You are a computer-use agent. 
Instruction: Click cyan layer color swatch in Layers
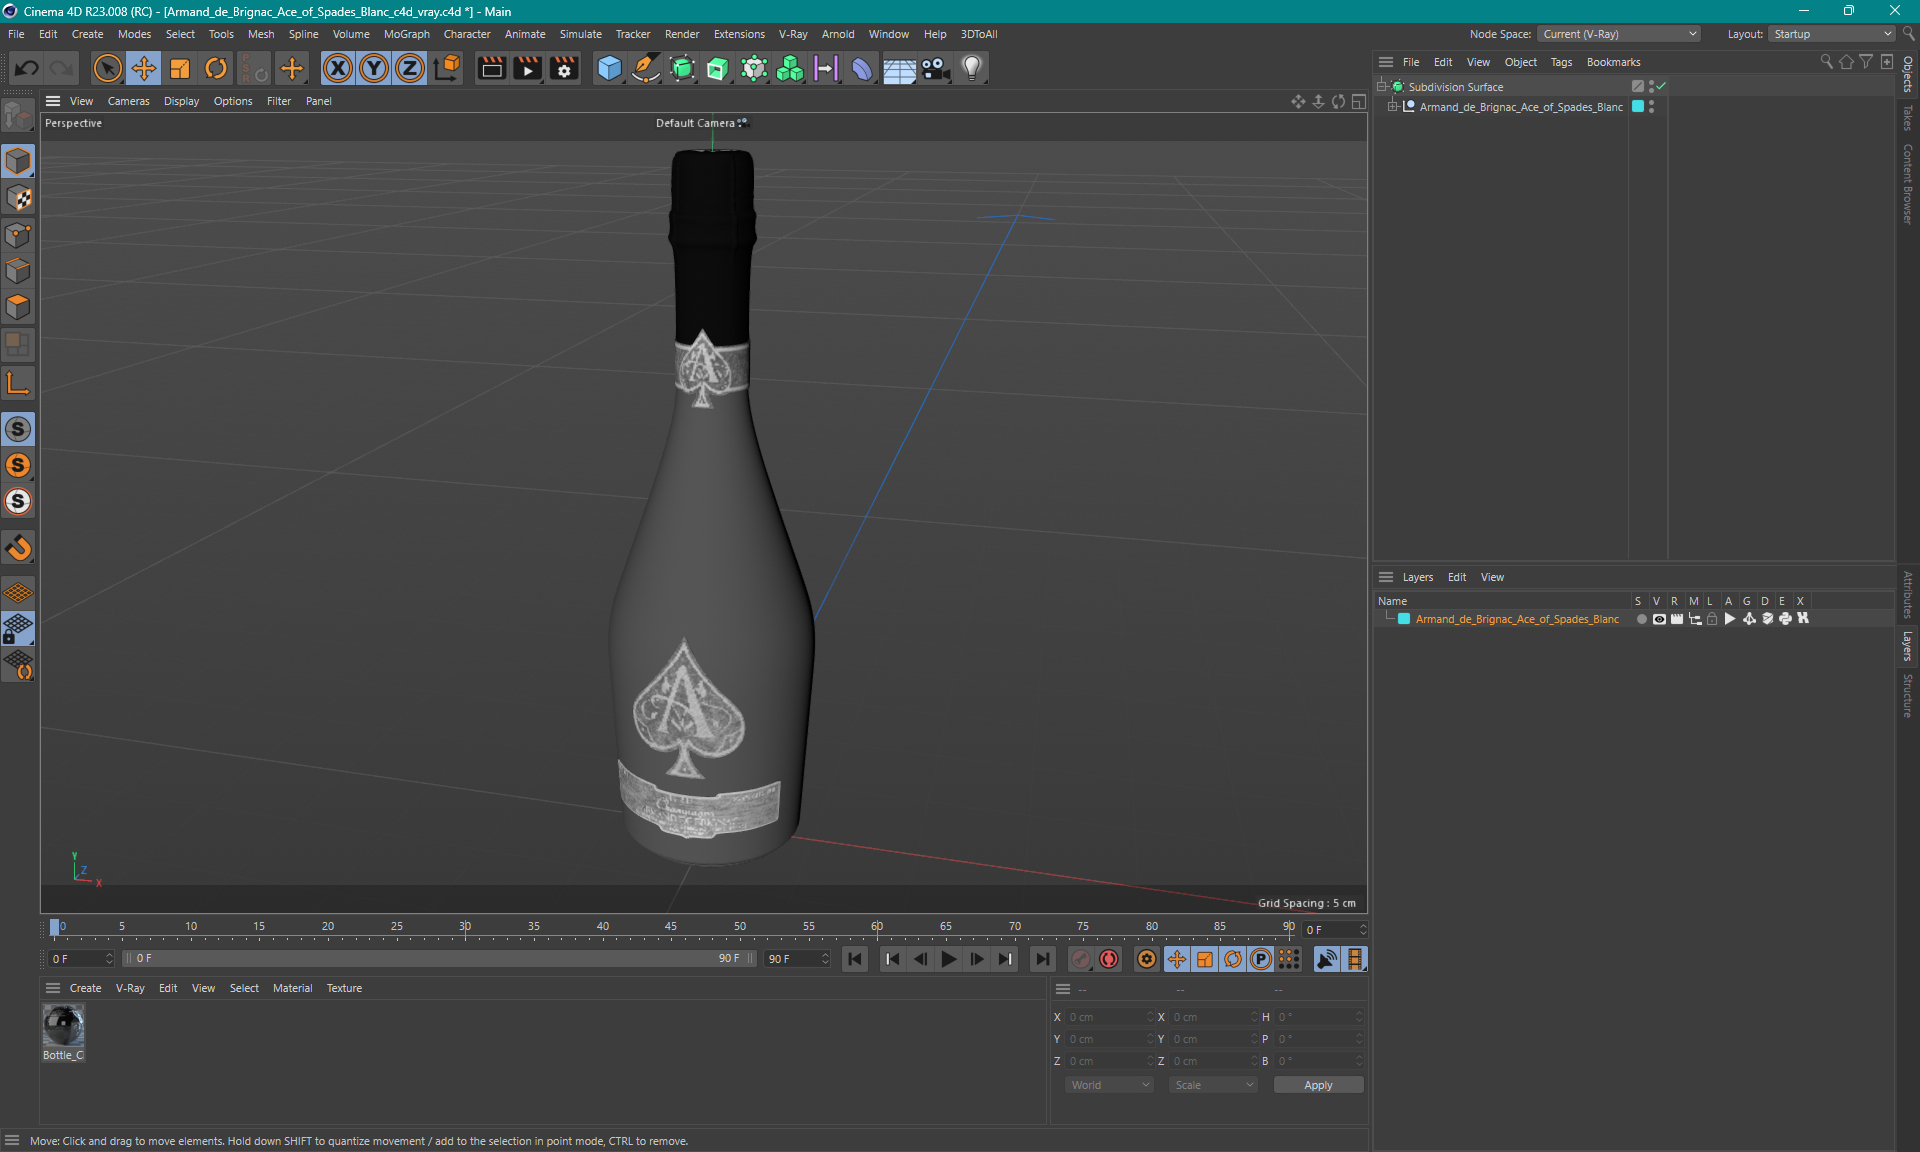1404,619
